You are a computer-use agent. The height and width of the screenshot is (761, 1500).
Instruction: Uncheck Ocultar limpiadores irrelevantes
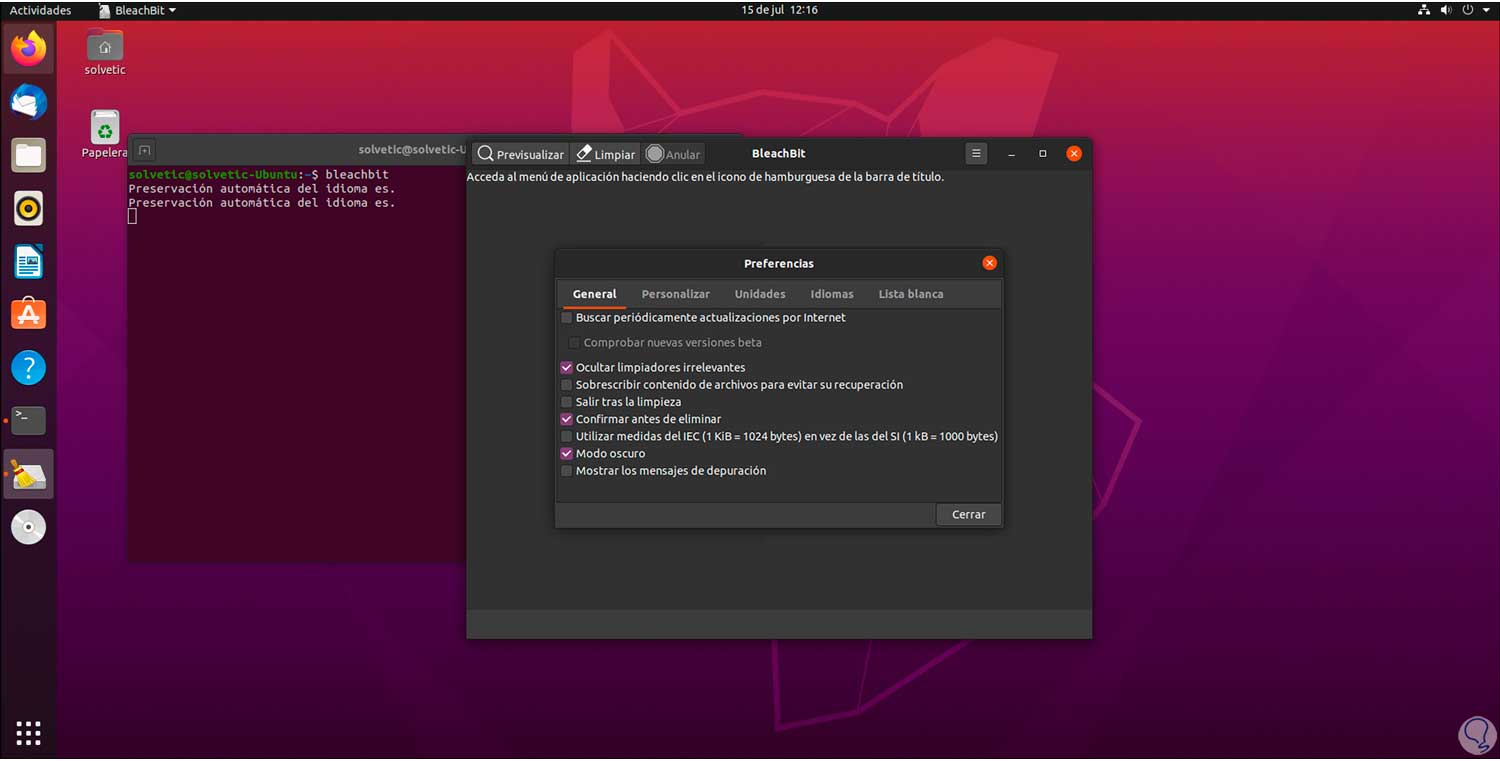(567, 368)
